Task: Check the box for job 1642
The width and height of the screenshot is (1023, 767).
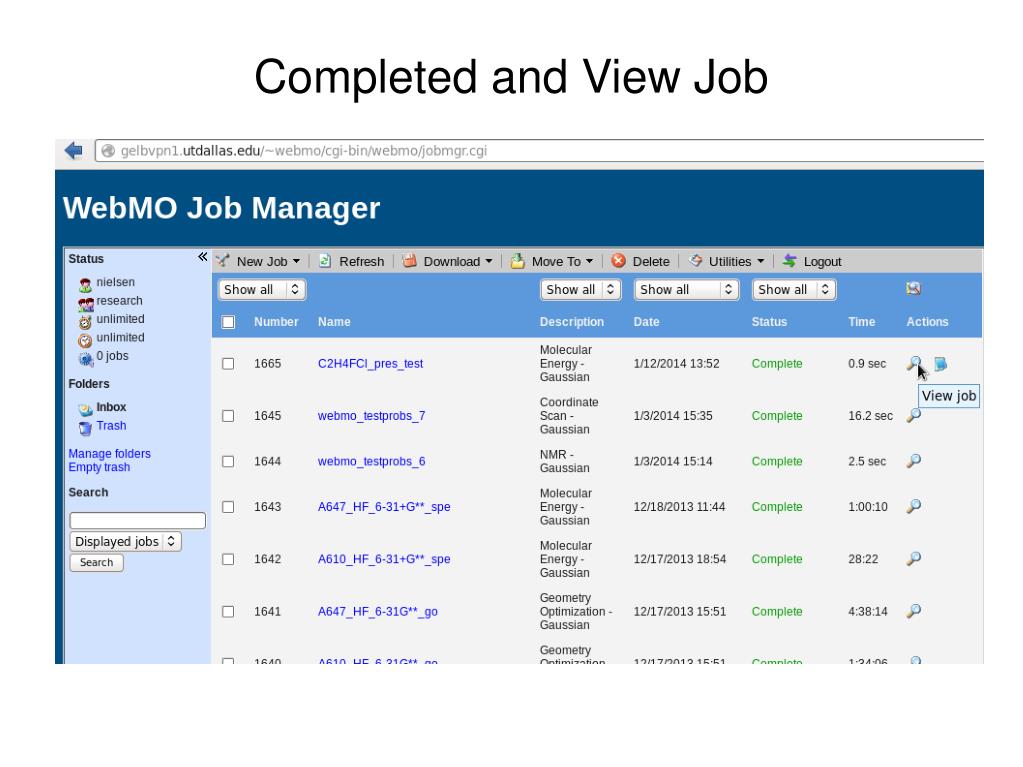Action: tap(228, 559)
